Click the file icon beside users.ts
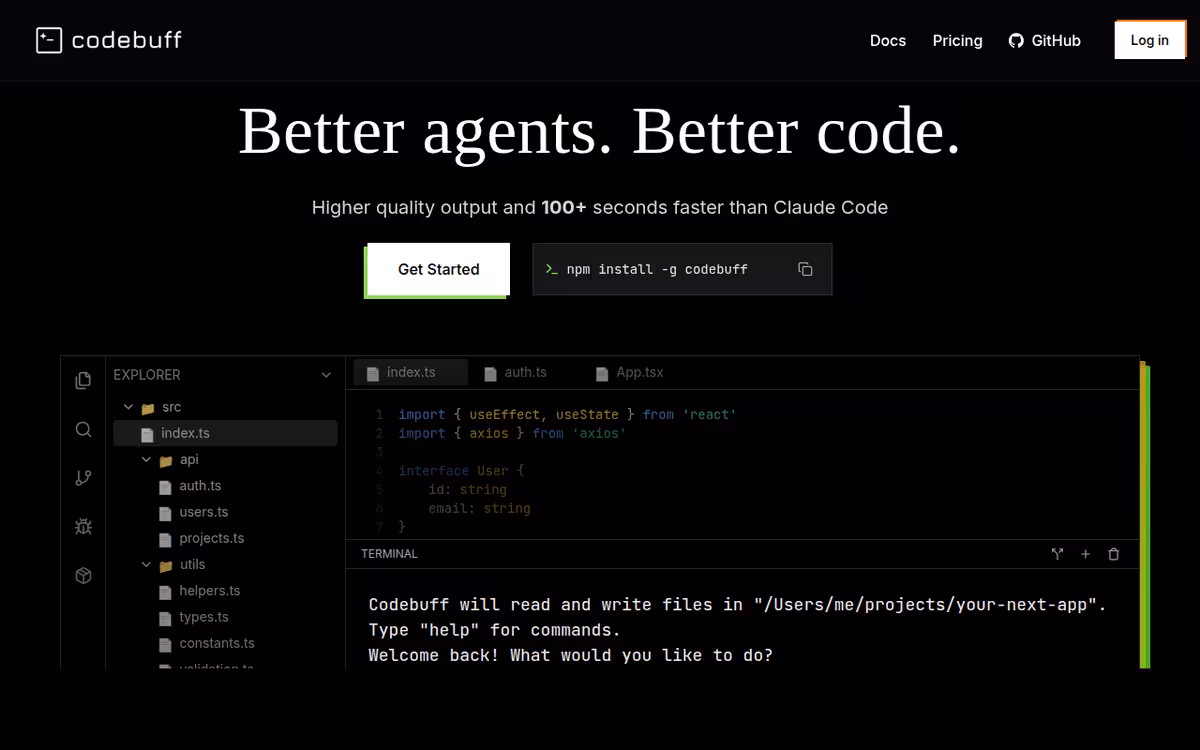The height and width of the screenshot is (750, 1200). coord(166,513)
